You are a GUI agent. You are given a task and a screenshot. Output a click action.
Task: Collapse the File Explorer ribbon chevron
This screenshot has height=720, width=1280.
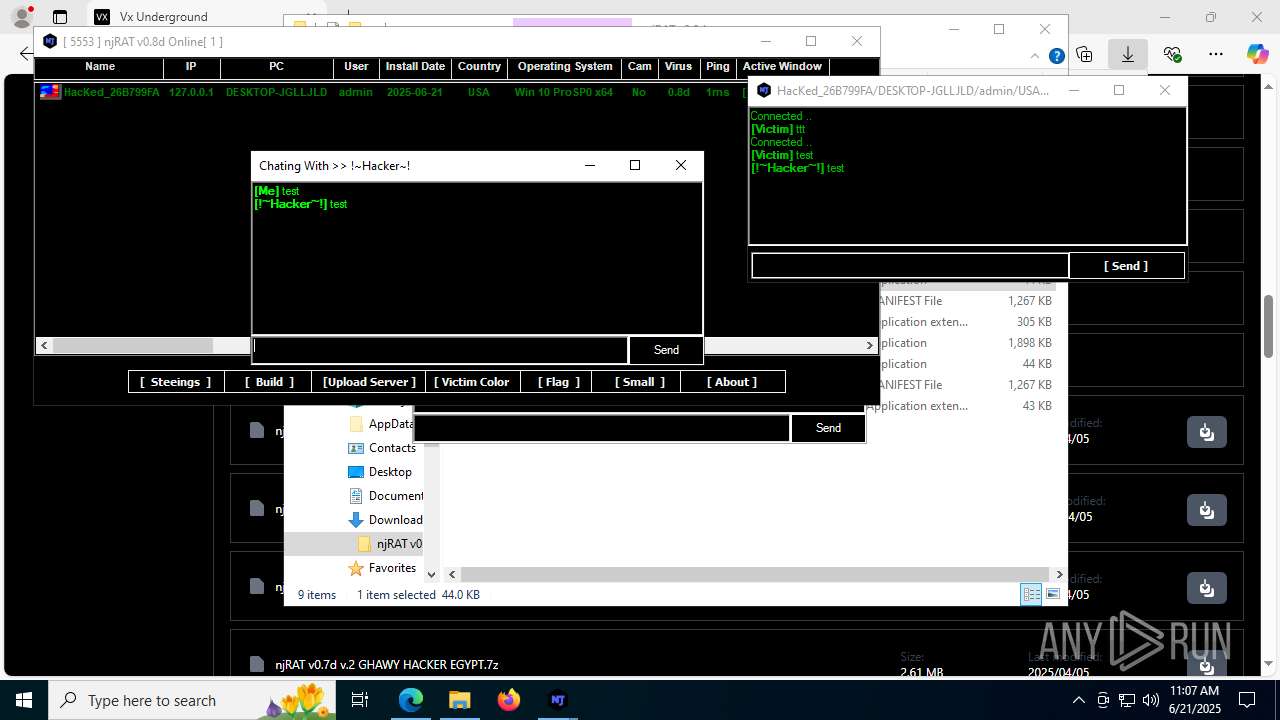coord(1035,56)
